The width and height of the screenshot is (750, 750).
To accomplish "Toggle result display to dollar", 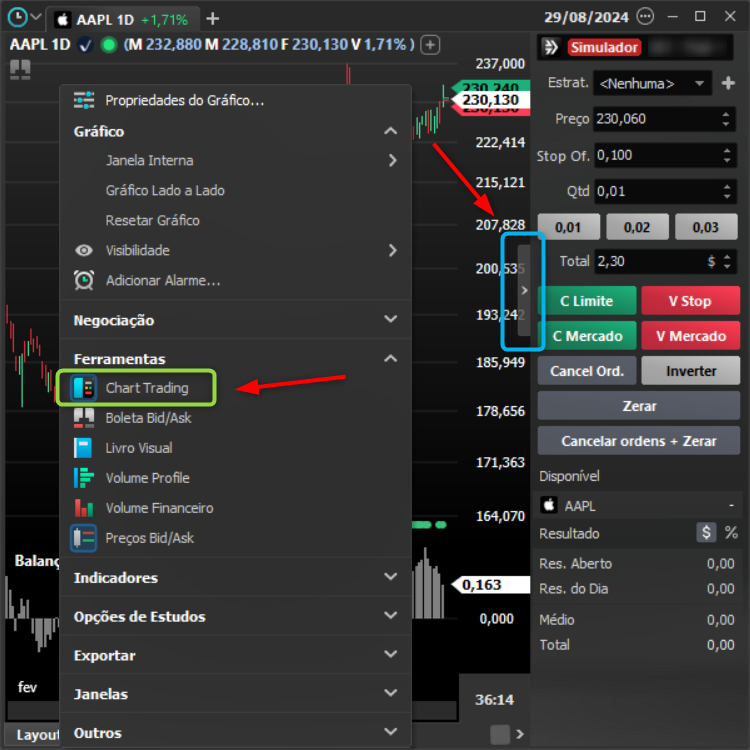I will click(707, 533).
